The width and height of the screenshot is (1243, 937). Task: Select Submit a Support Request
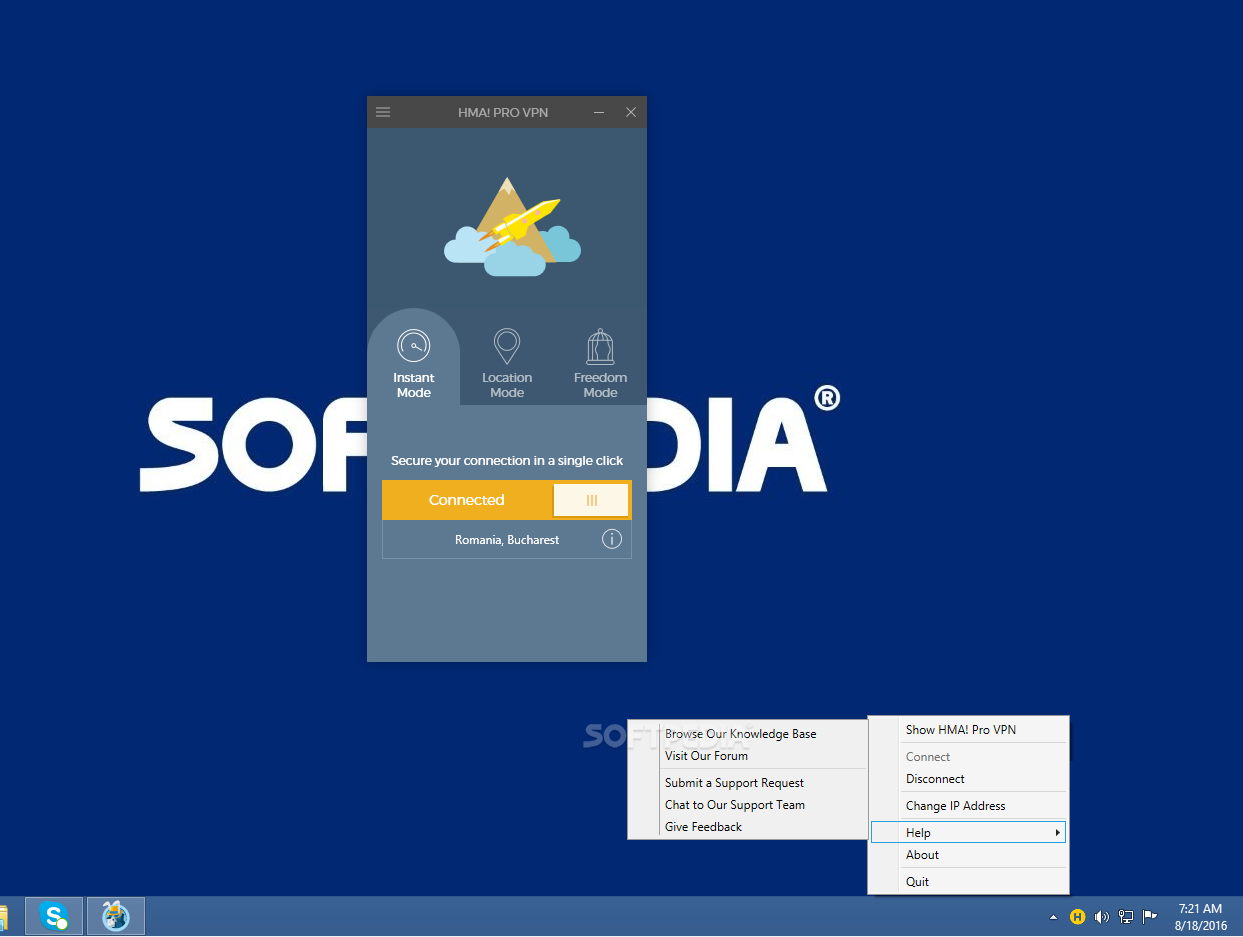747,783
